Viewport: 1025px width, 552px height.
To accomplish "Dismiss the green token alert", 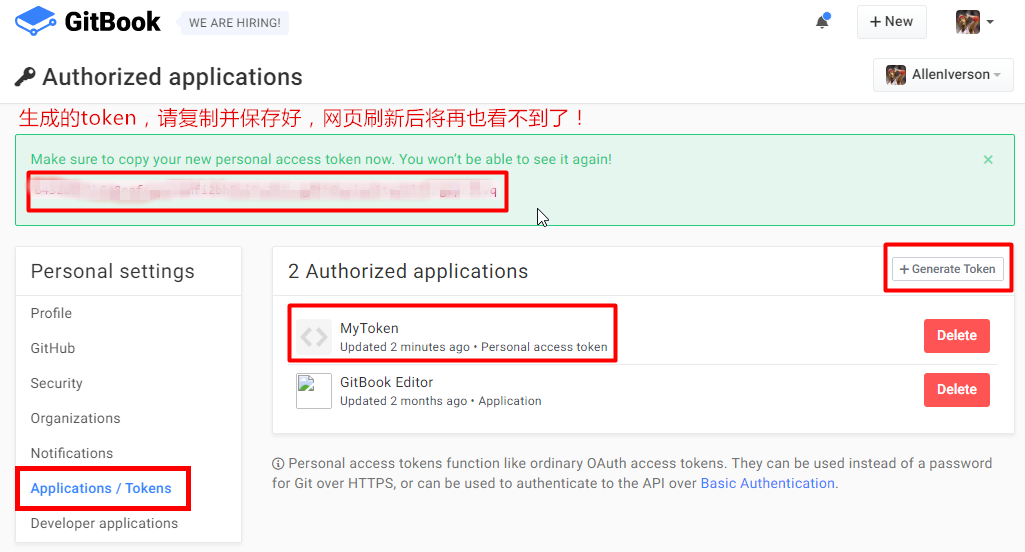I will (x=988, y=160).
